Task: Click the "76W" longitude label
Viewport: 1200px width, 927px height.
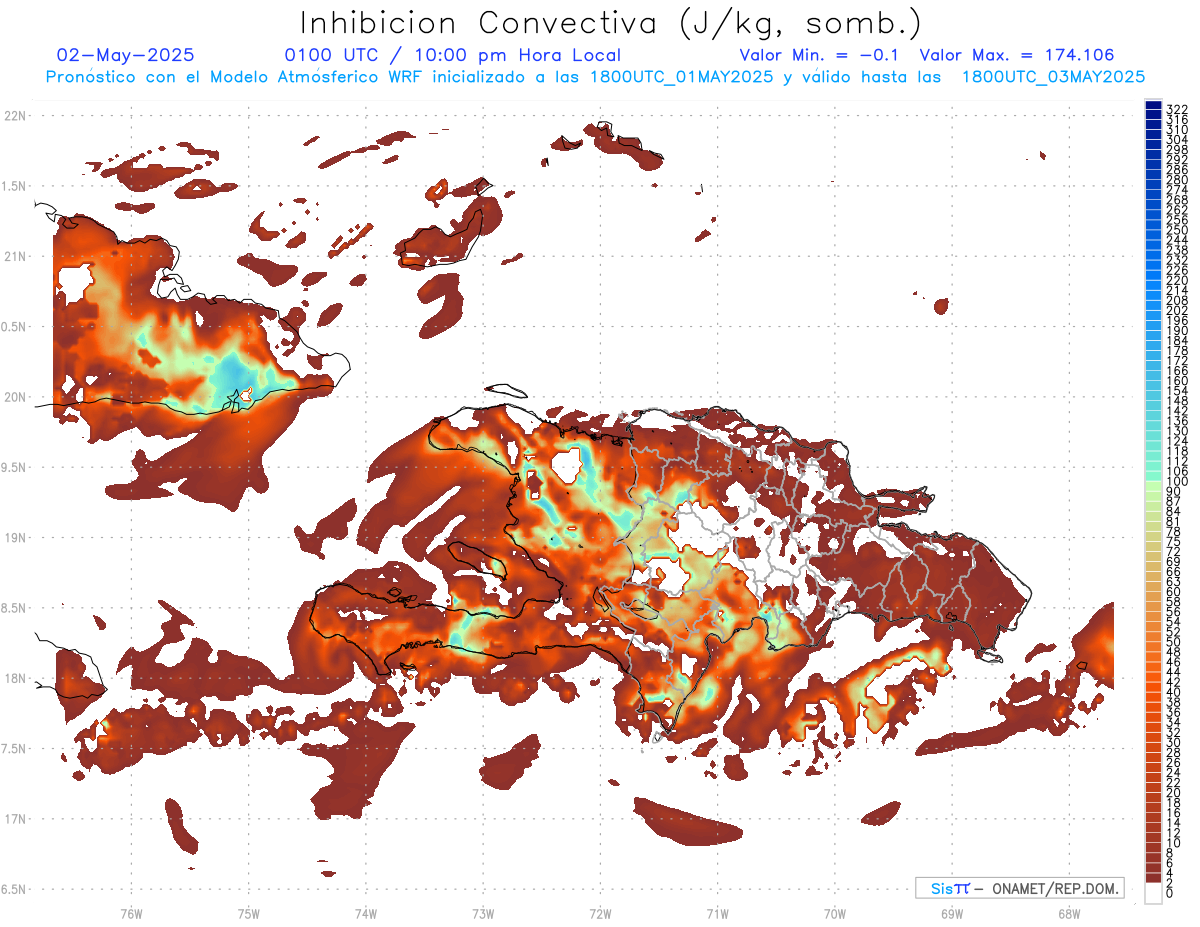Action: point(131,913)
